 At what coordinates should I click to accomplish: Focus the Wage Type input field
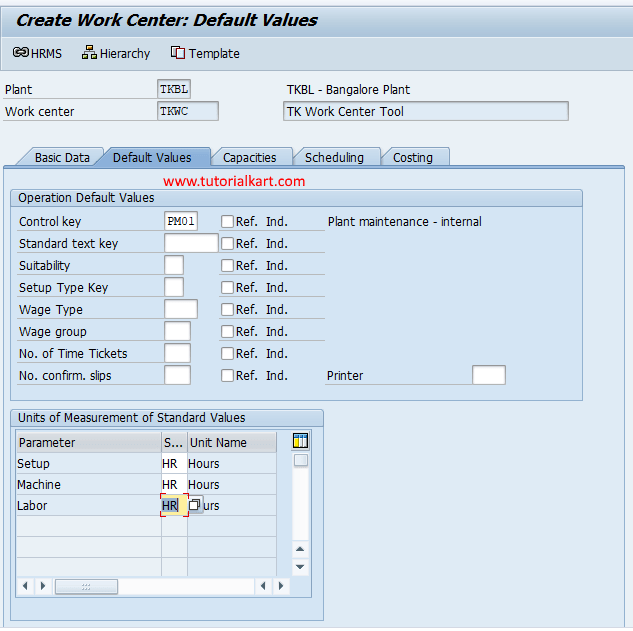click(x=181, y=309)
